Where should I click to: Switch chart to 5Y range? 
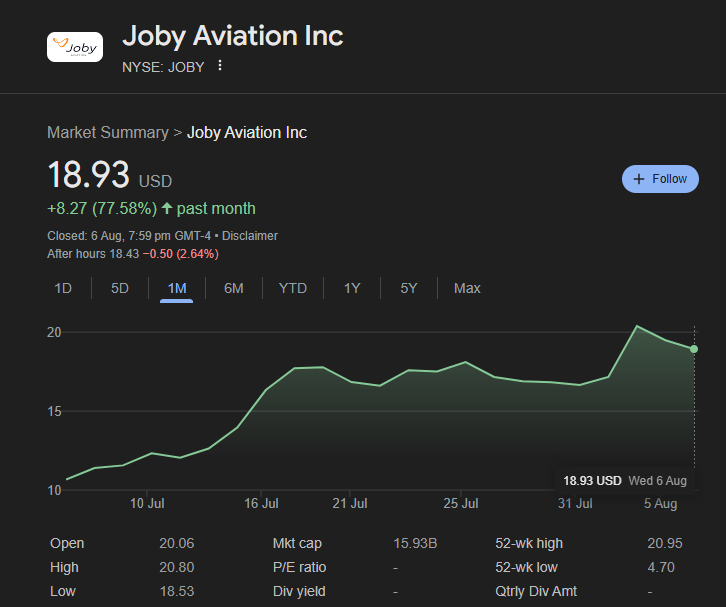point(409,288)
